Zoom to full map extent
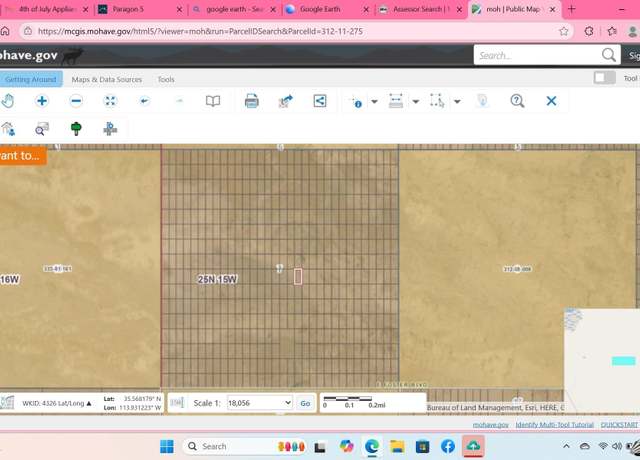Image resolution: width=640 pixels, height=460 pixels. [110, 101]
